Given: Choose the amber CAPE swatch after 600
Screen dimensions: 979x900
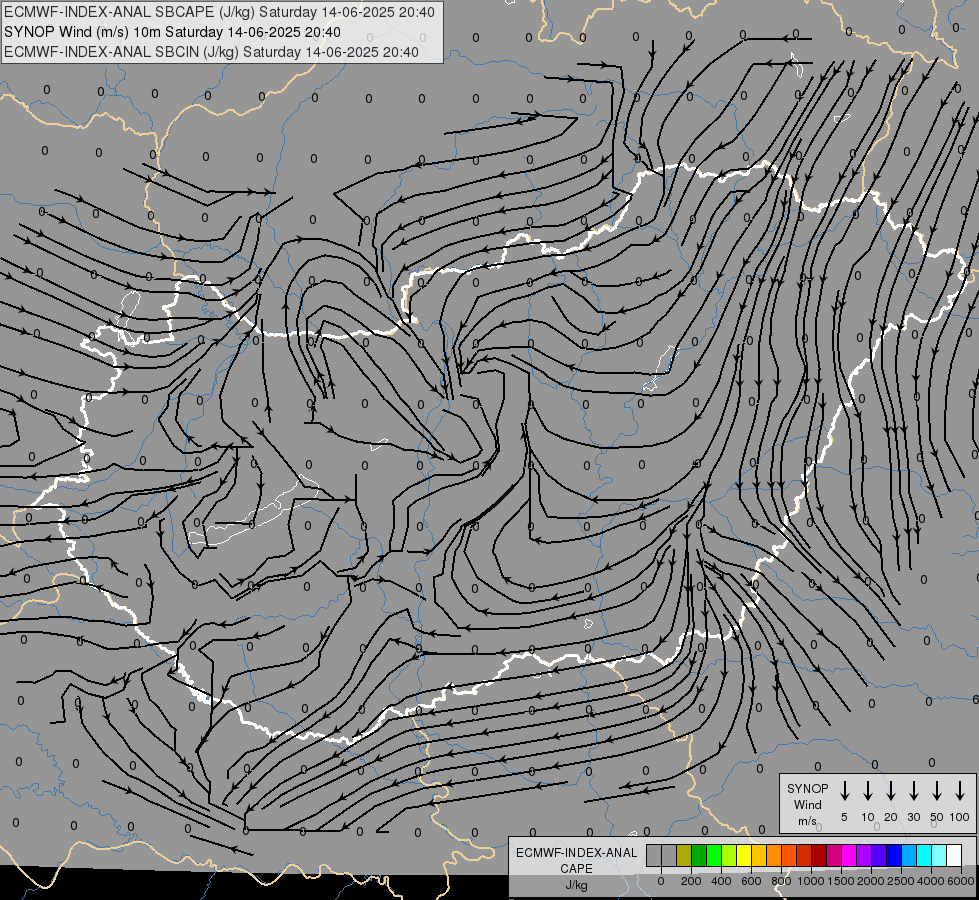Looking at the screenshot, I should pyautogui.click(x=759, y=856).
